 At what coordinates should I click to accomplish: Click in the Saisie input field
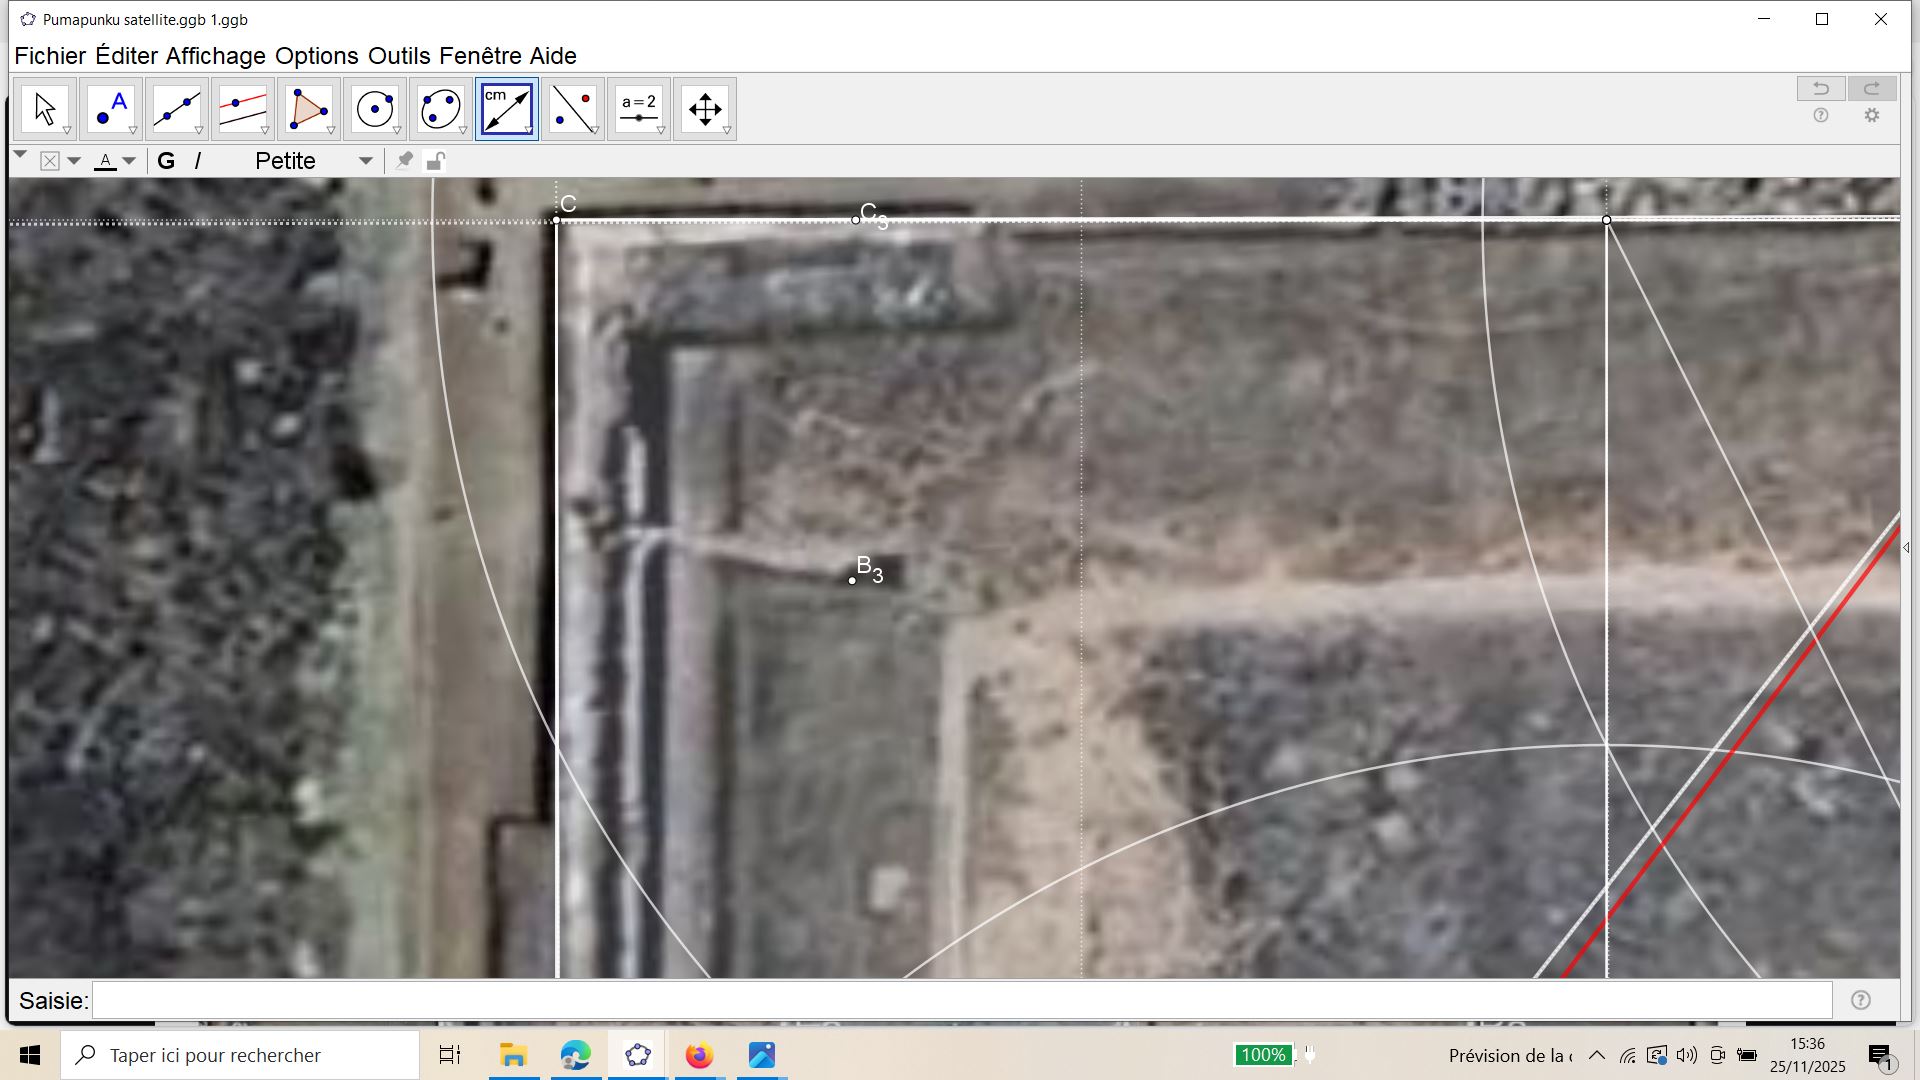(x=960, y=1000)
